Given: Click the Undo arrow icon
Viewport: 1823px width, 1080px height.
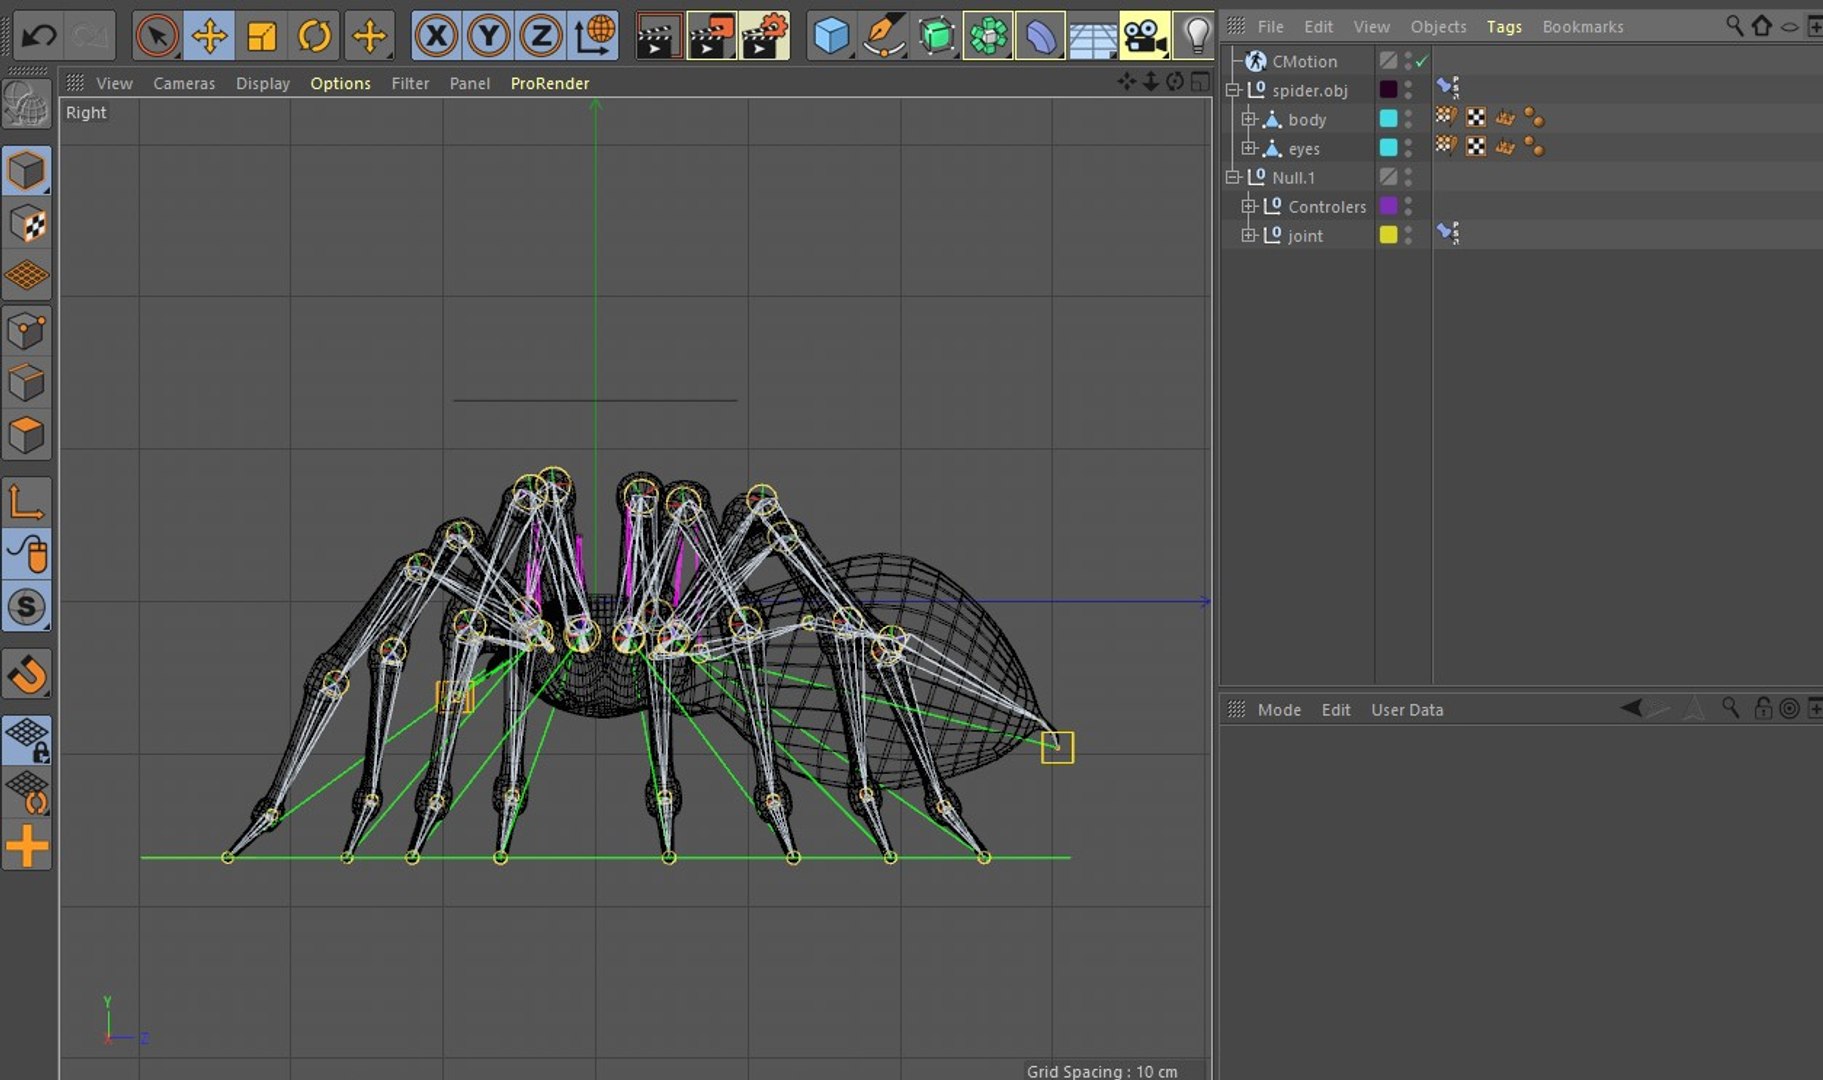Looking at the screenshot, I should (x=39, y=36).
